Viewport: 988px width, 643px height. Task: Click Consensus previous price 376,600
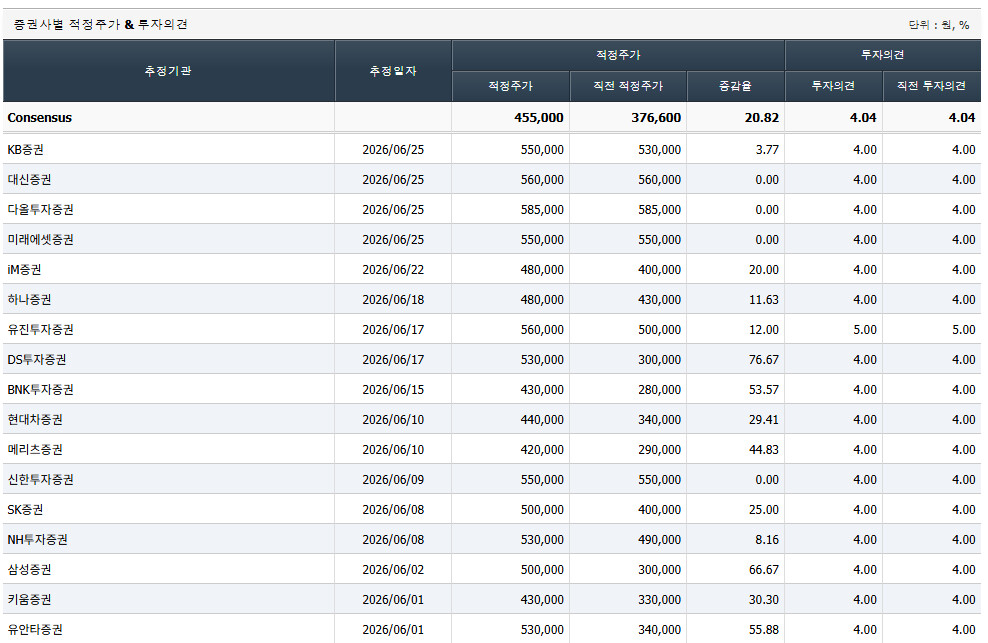coord(656,118)
